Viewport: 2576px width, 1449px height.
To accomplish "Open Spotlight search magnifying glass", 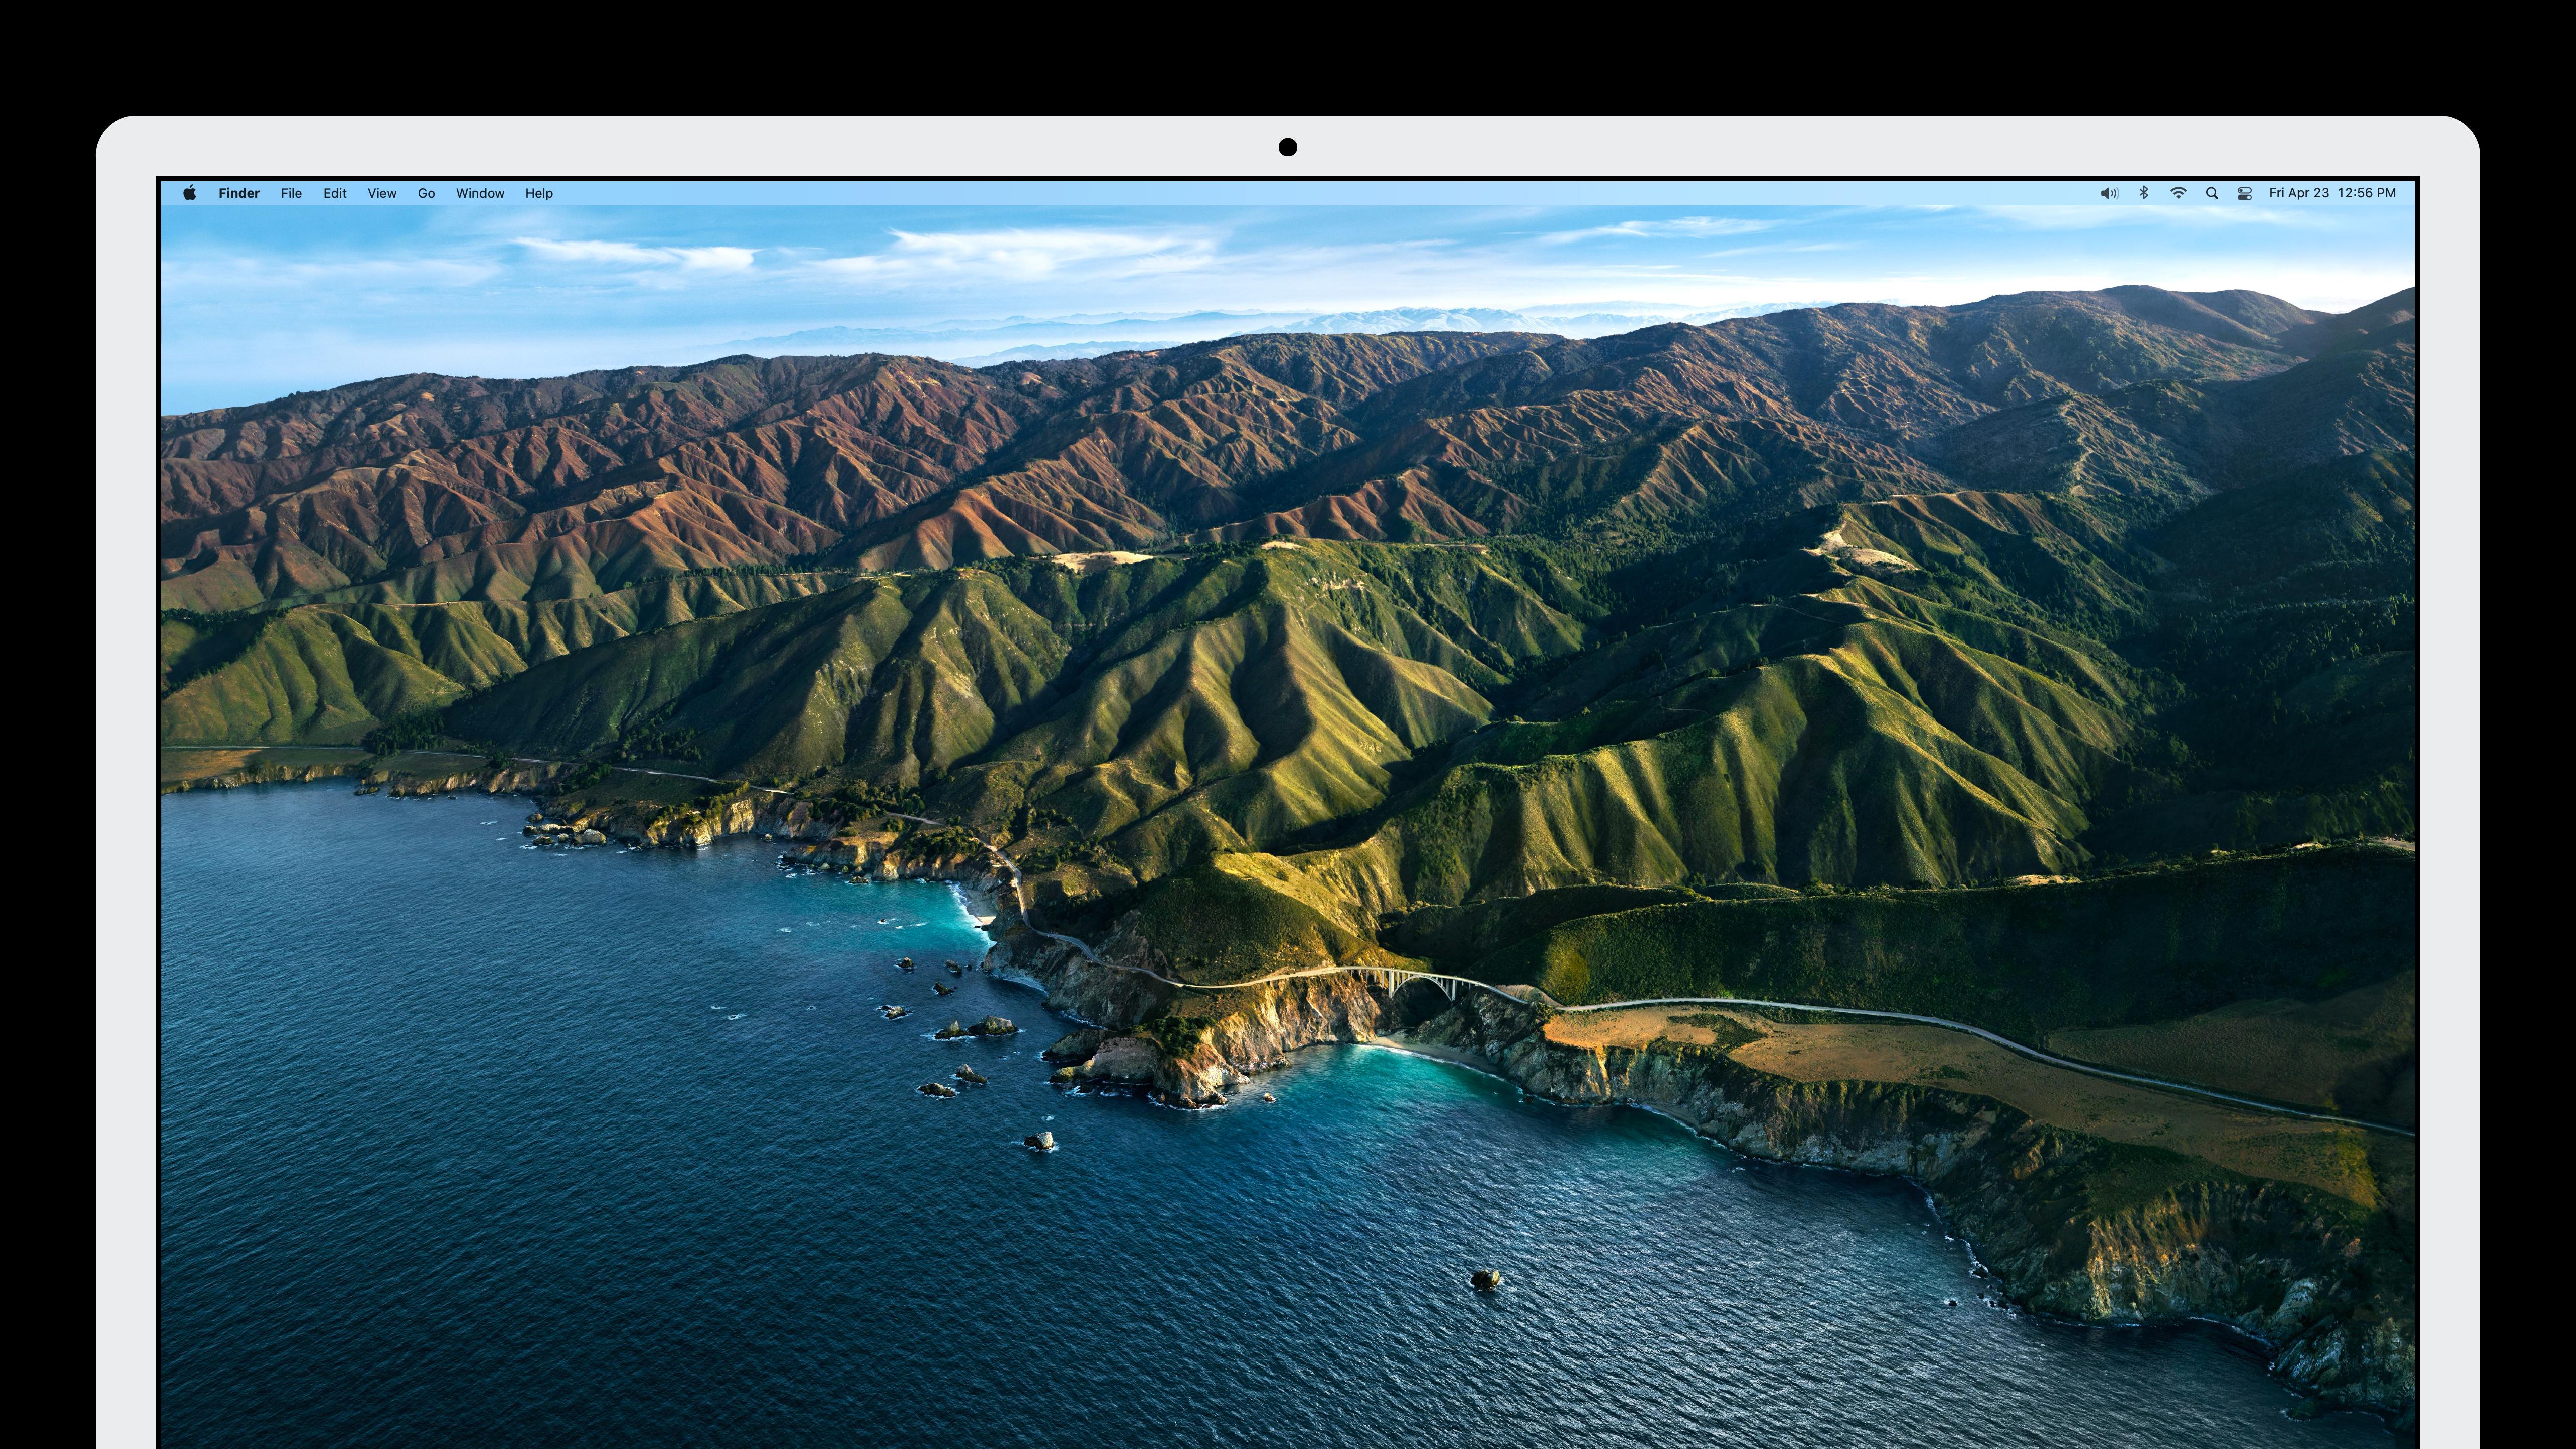I will click(x=2212, y=193).
